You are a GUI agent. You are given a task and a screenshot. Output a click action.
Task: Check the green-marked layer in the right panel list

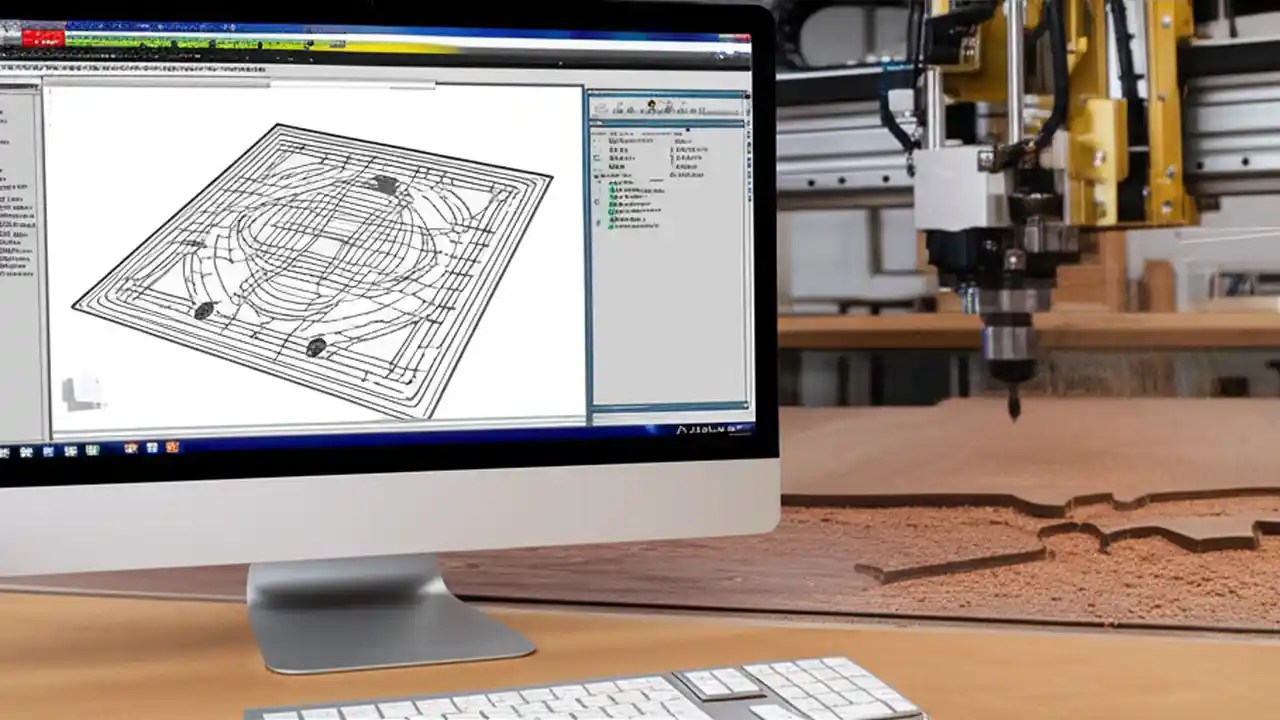click(x=612, y=213)
